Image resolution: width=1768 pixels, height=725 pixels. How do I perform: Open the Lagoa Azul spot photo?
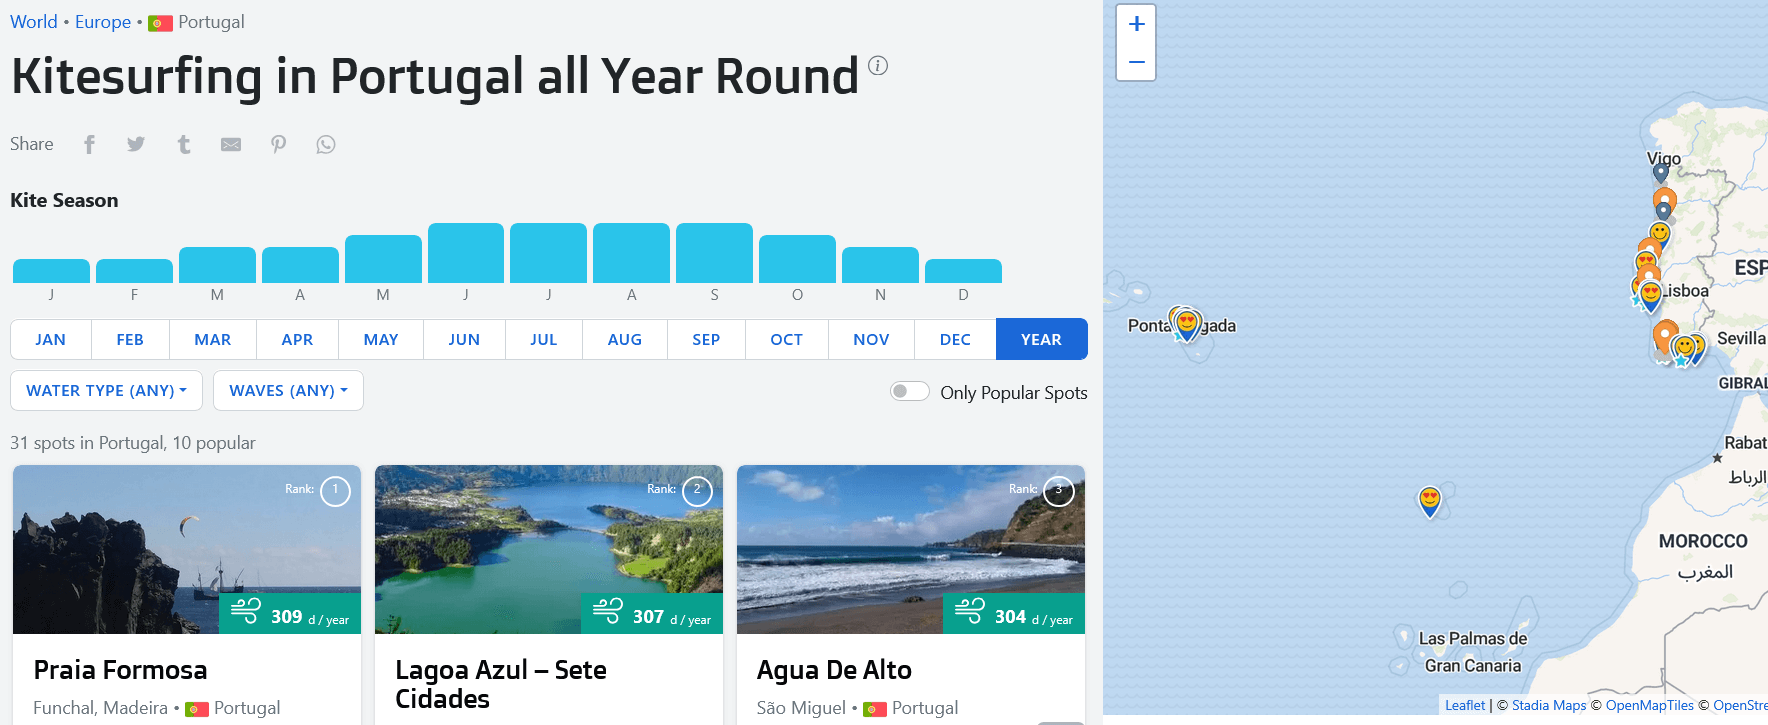(x=549, y=549)
